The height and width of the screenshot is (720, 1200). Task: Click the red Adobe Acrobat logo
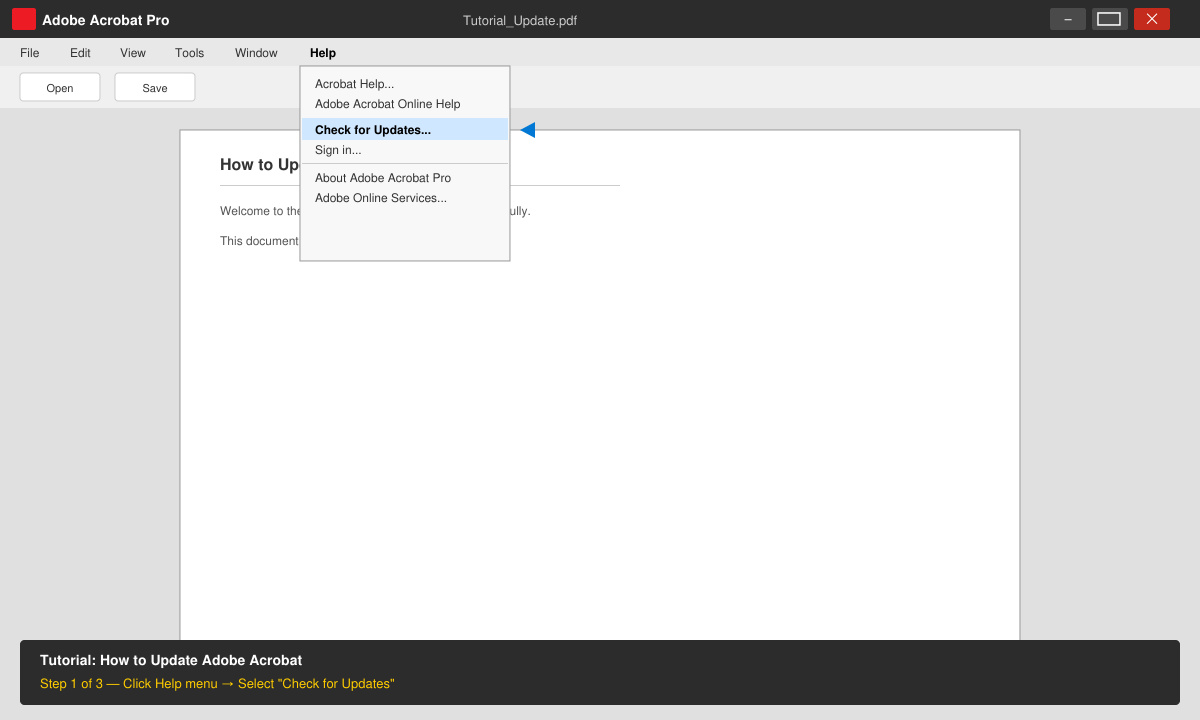tap(24, 19)
